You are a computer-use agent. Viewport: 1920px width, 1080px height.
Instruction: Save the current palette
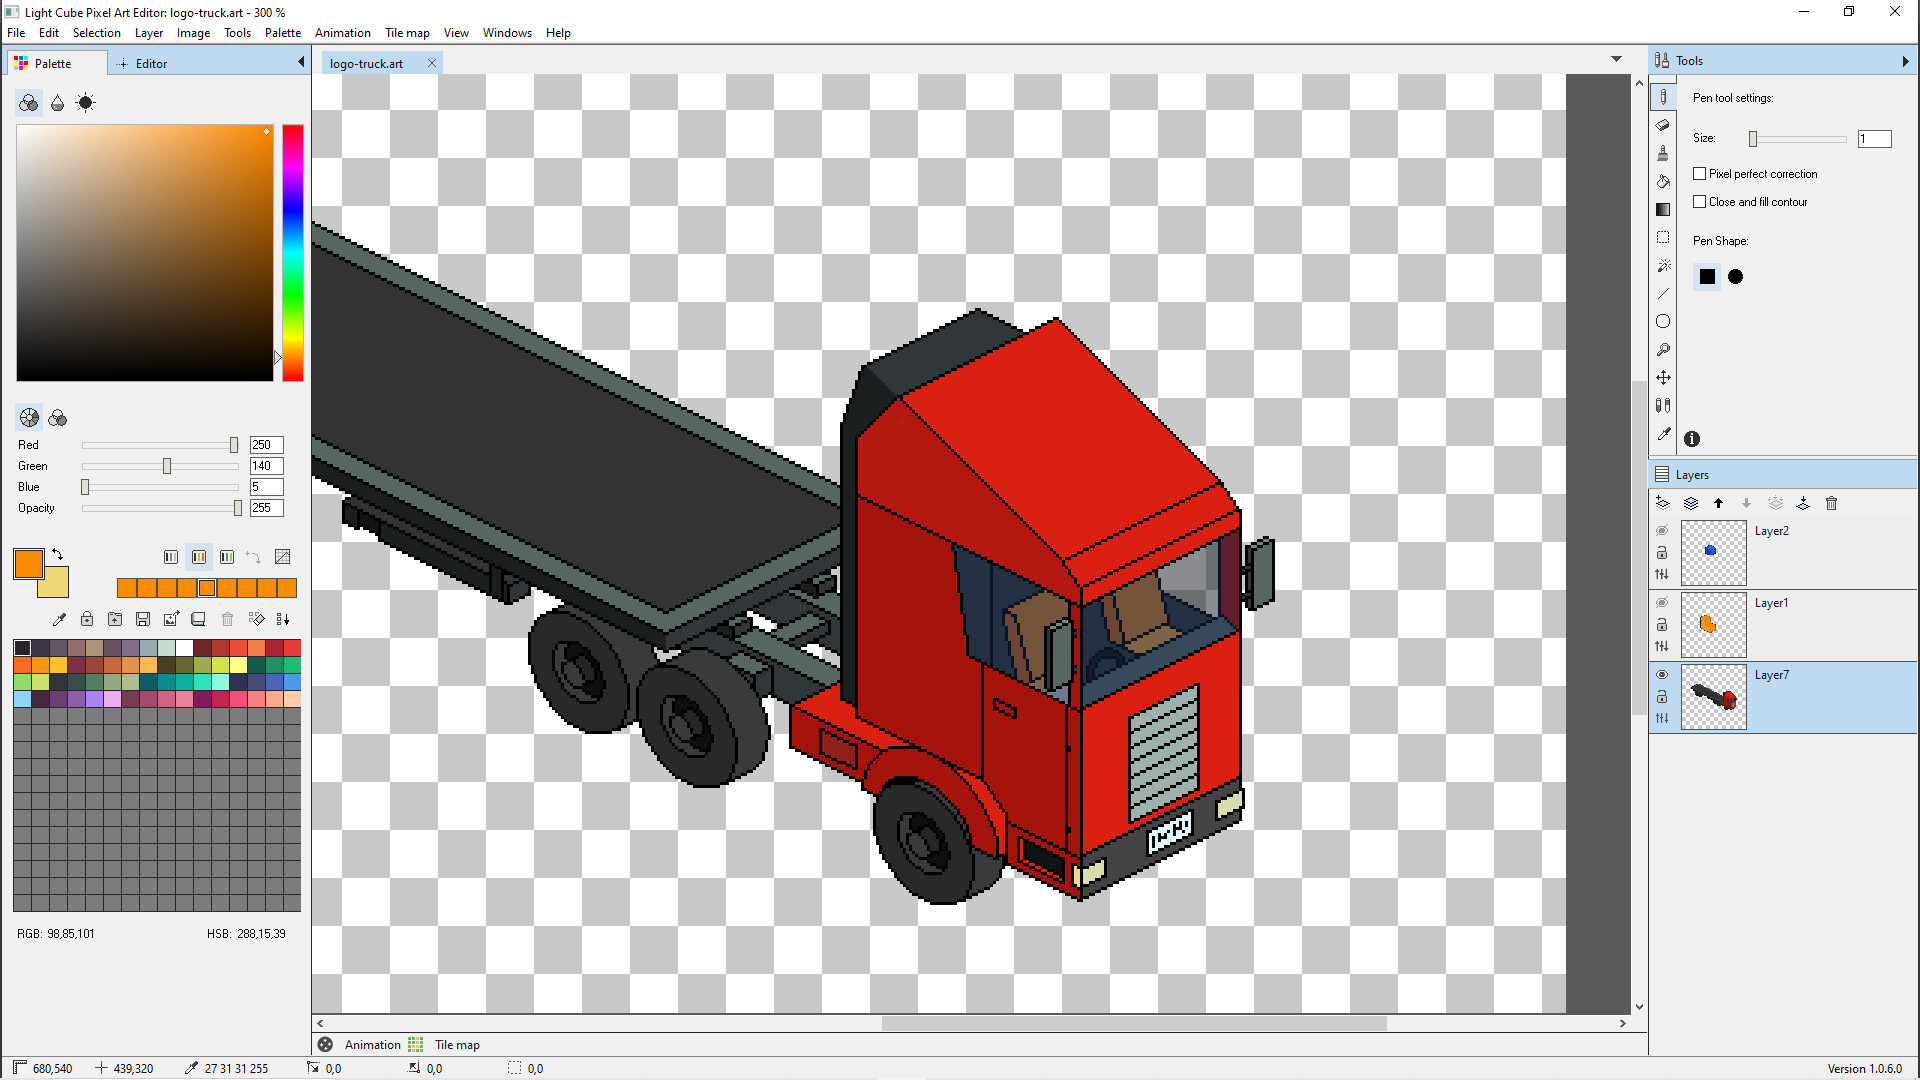(143, 619)
